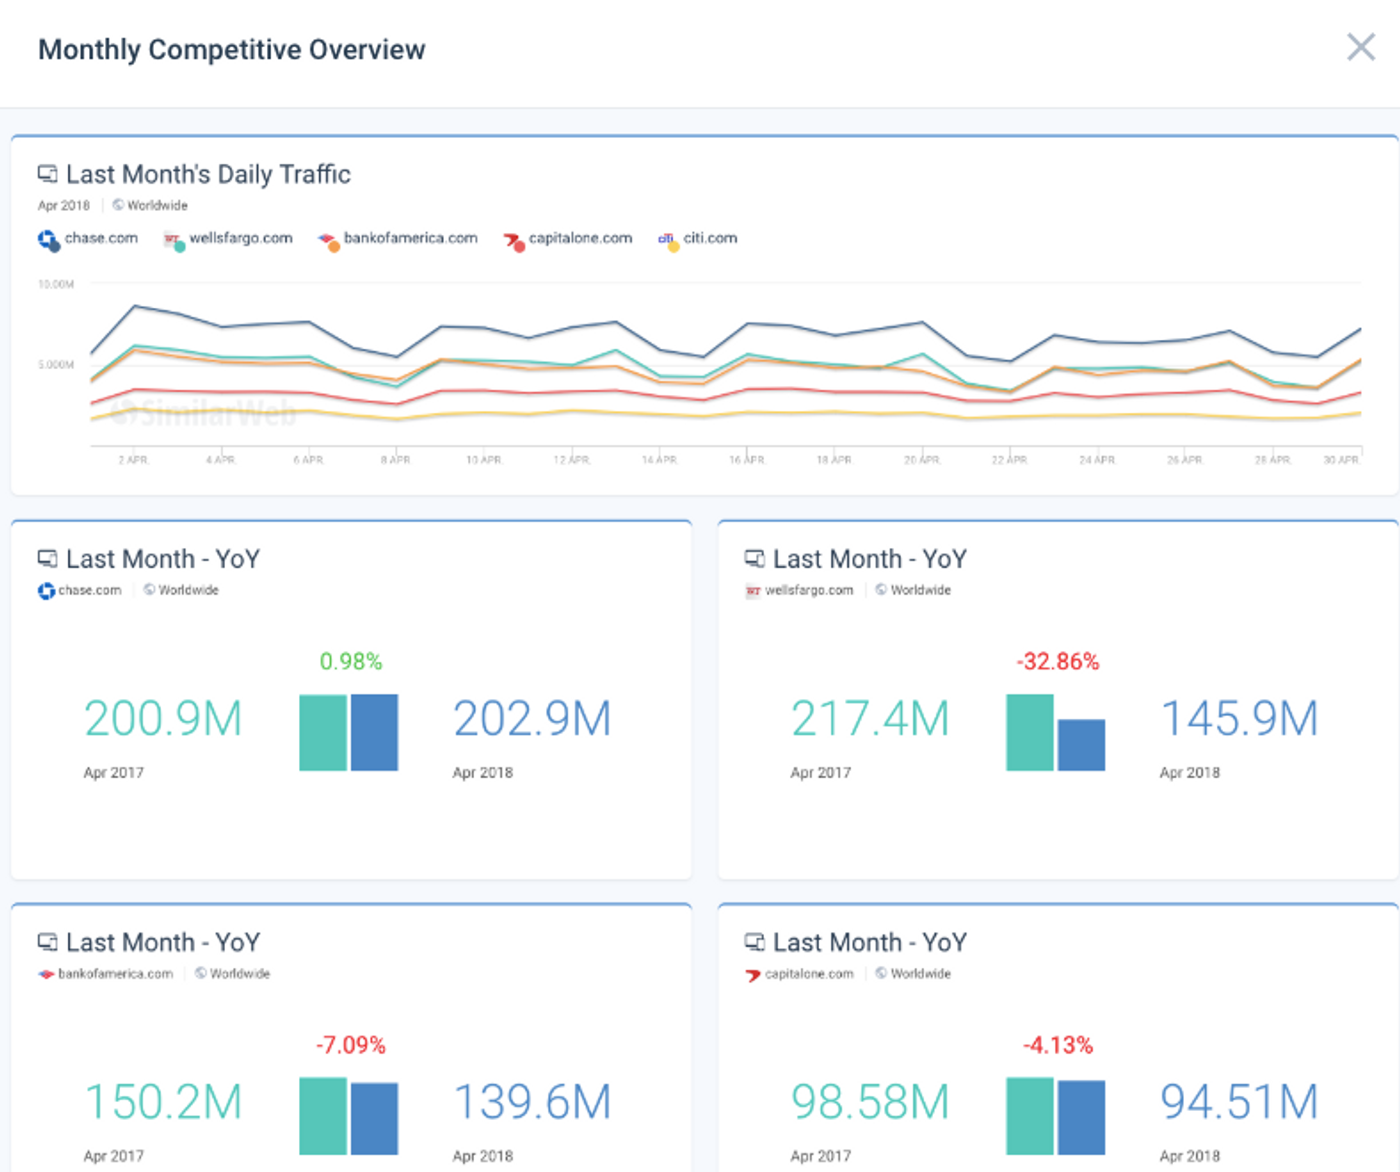Click the desktop icon on the wellsfargo.com YoY card
The image size is (1400, 1172).
click(x=755, y=557)
